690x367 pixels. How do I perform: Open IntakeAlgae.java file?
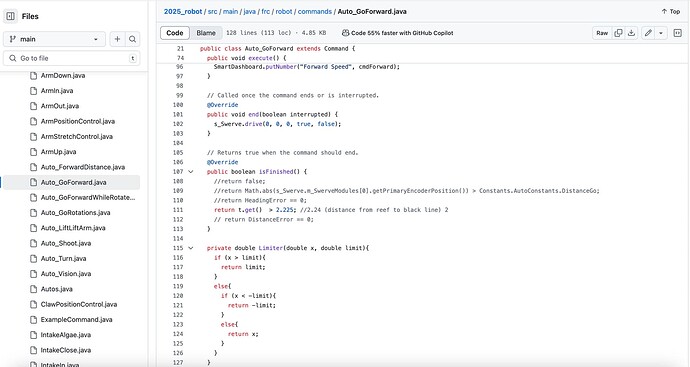[66, 335]
